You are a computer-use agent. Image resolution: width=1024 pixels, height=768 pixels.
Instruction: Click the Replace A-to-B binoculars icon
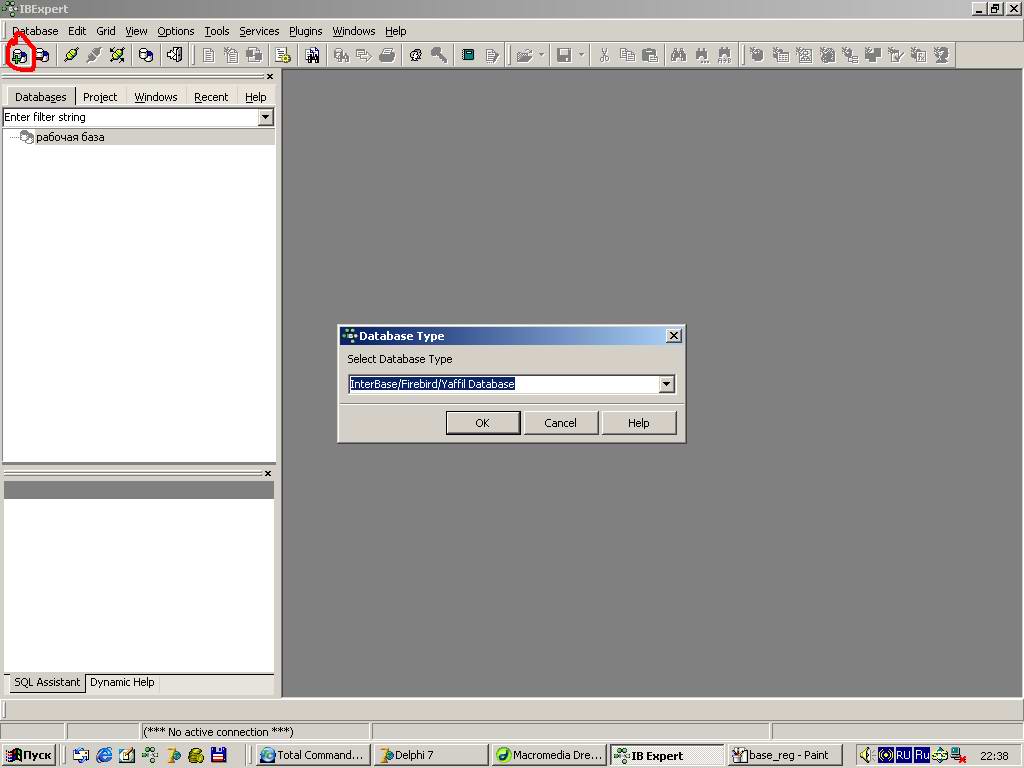[724, 56]
